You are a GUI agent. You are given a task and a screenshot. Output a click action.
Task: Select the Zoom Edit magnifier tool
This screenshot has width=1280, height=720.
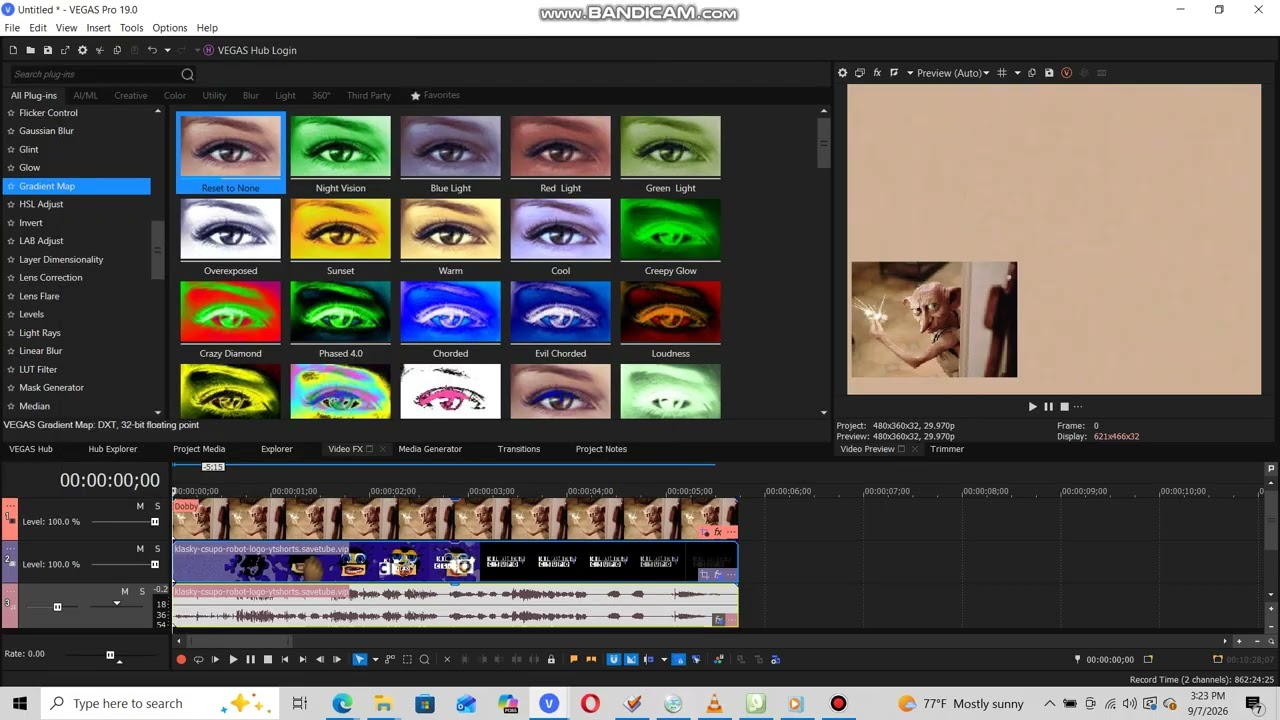click(x=424, y=659)
